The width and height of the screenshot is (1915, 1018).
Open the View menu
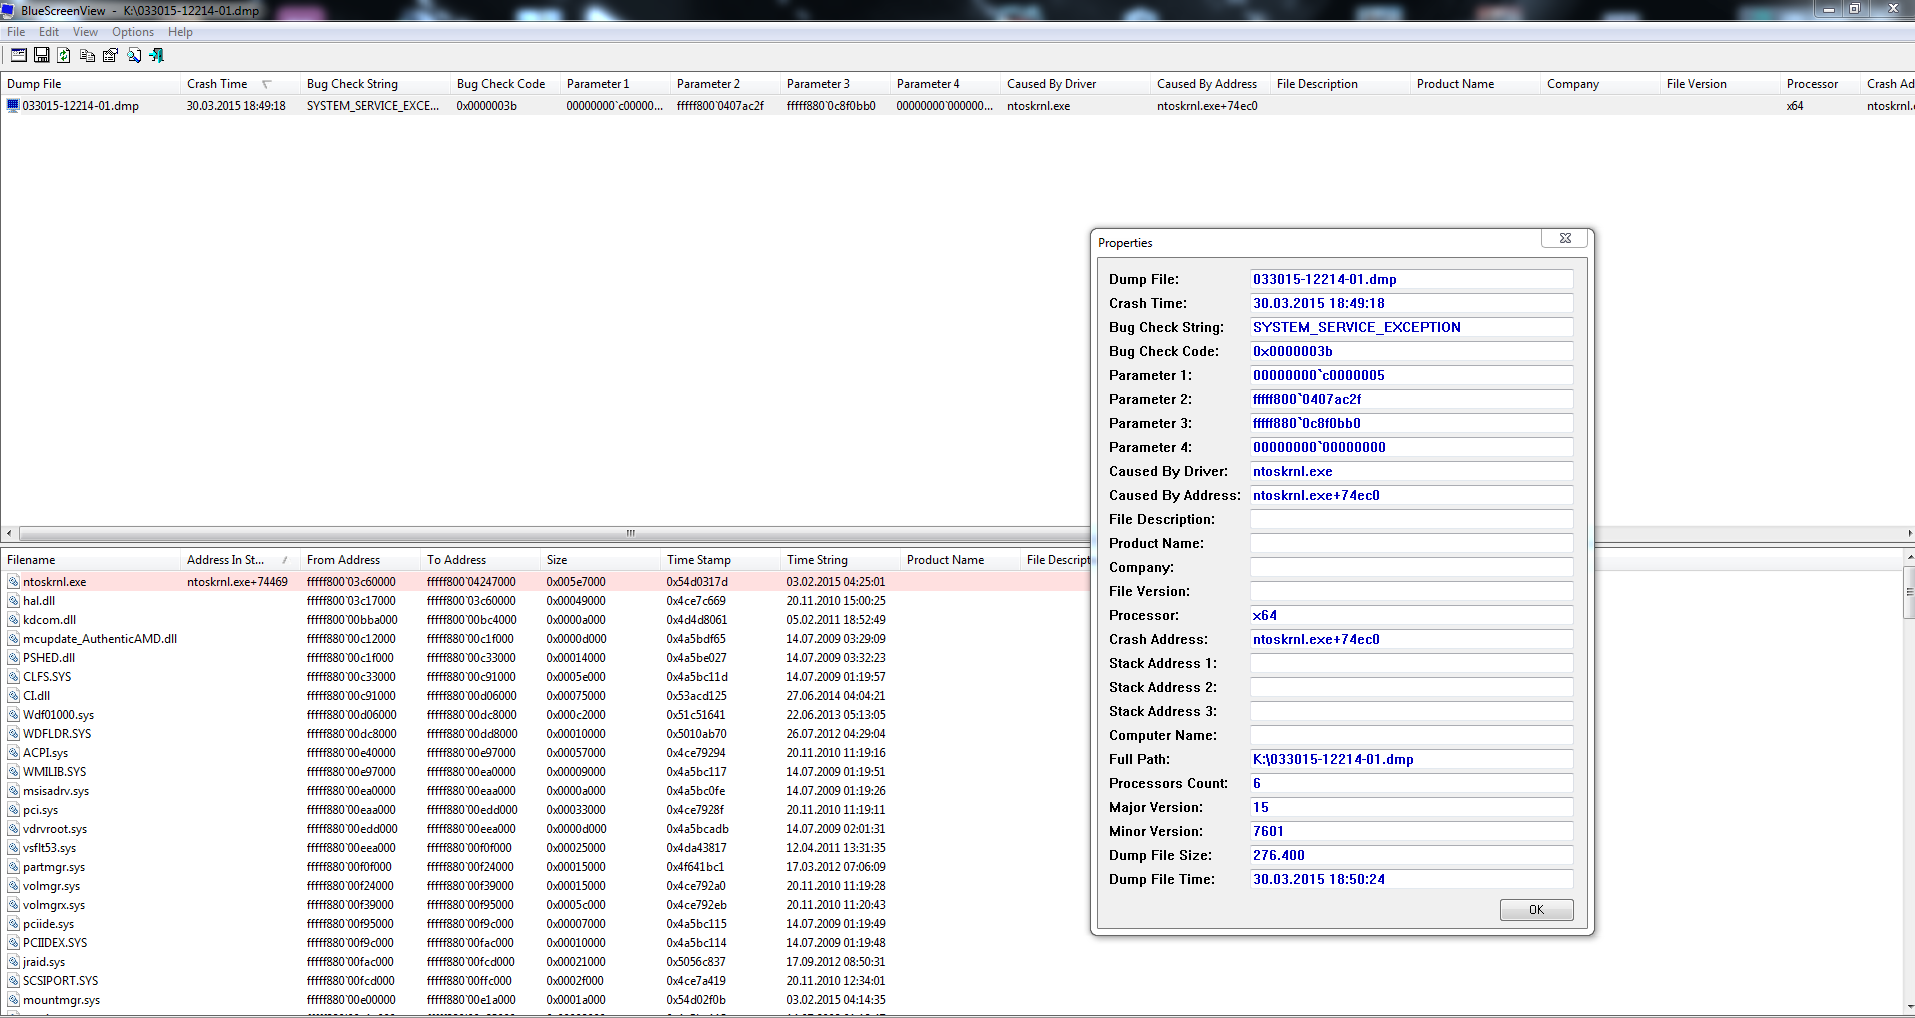point(85,32)
